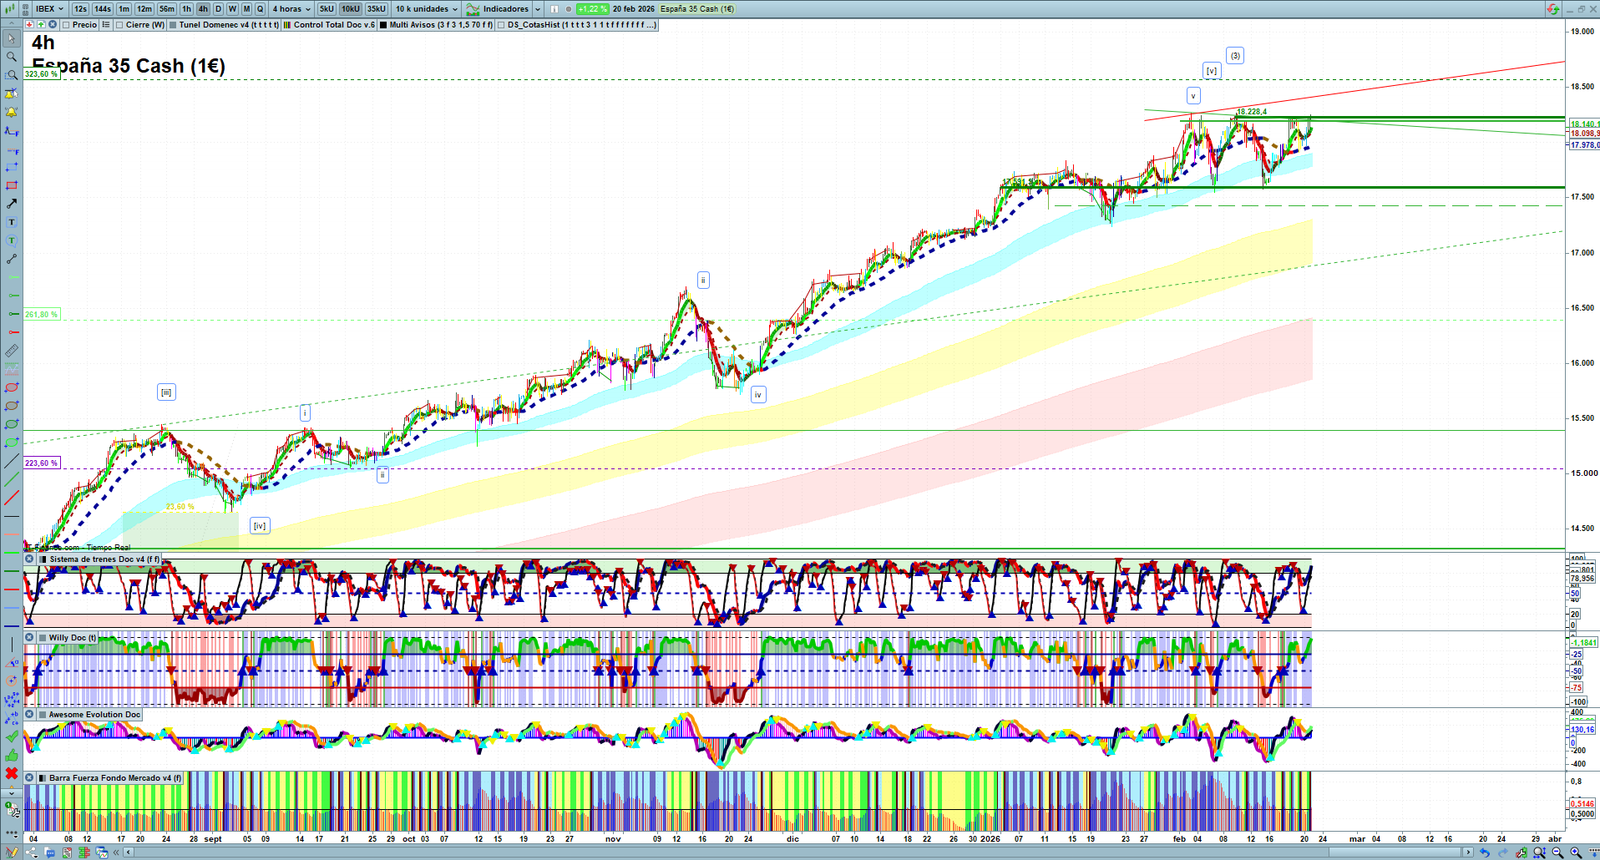Viewport: 1600px width, 860px height.
Task: Select the red rectangle drawing tool
Action: click(x=11, y=186)
